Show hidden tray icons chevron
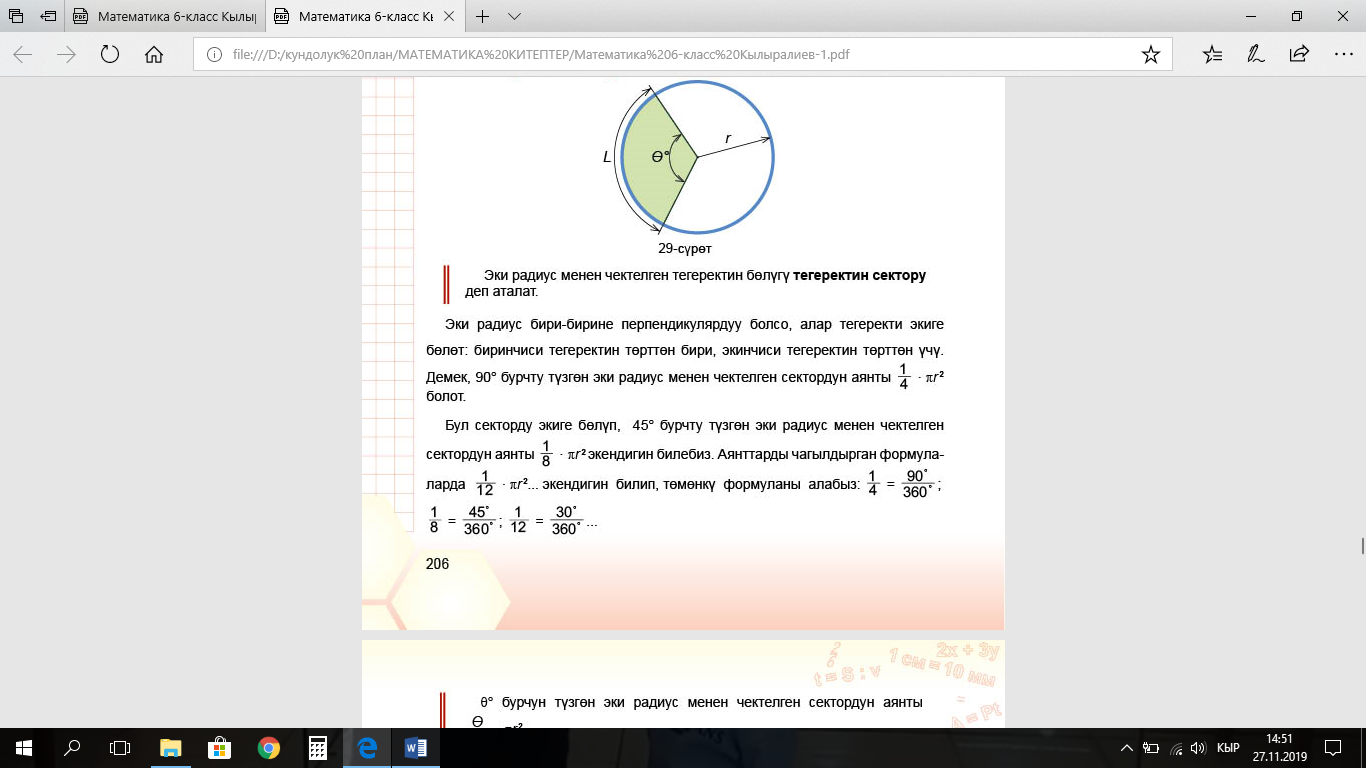This screenshot has width=1366, height=768. (x=1127, y=747)
